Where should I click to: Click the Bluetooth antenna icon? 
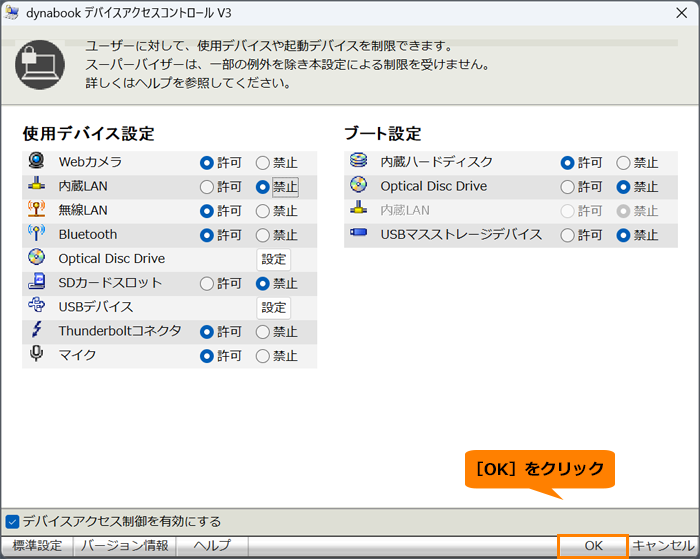tap(37, 233)
